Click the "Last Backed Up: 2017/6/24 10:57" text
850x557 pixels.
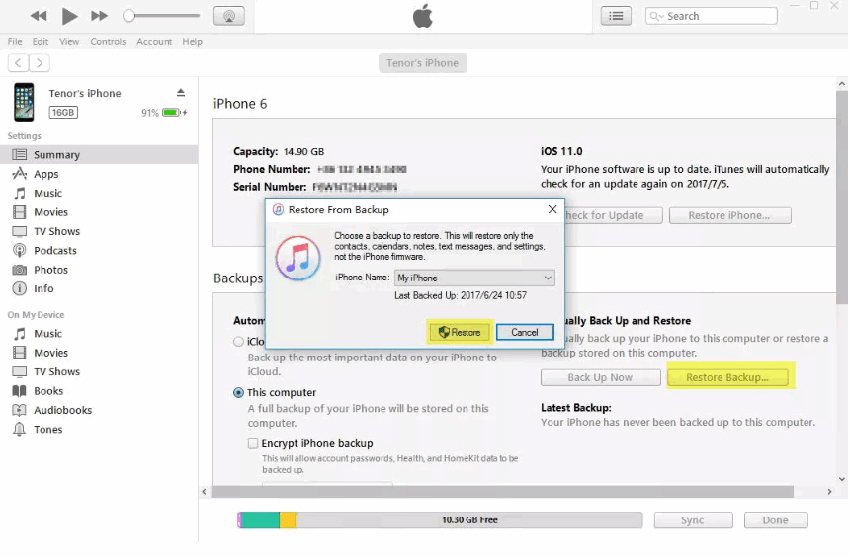(460, 295)
